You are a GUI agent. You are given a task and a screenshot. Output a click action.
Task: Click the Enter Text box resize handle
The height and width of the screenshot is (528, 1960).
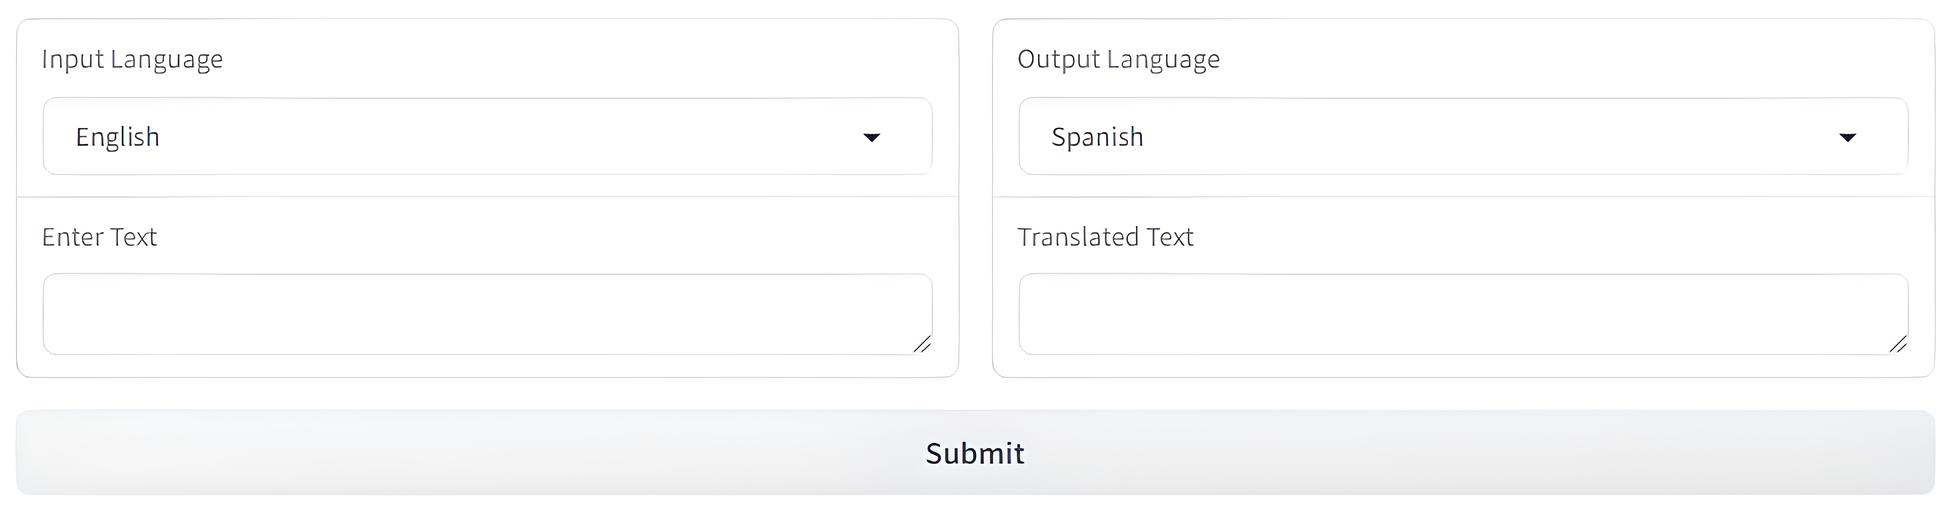pos(922,344)
